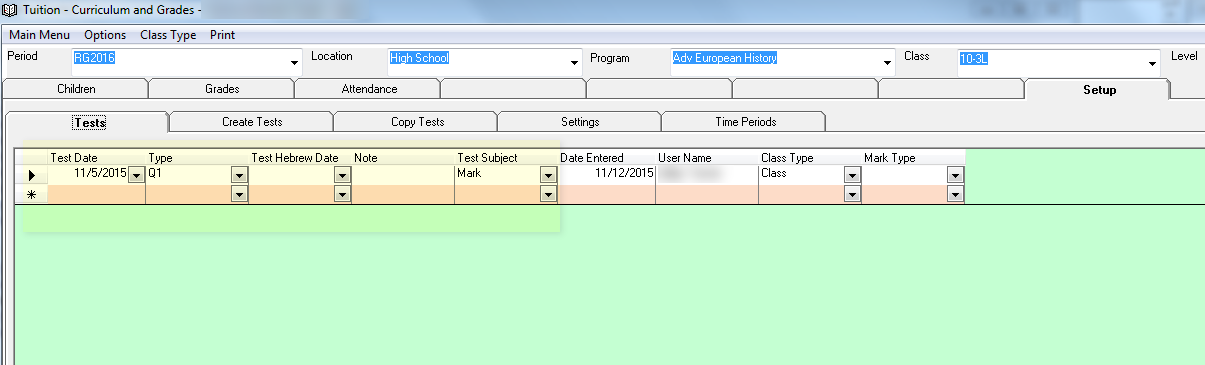Viewport: 1205px width, 365px height.
Task: Open Test Subject dropdown showing Mark
Action: 547,174
